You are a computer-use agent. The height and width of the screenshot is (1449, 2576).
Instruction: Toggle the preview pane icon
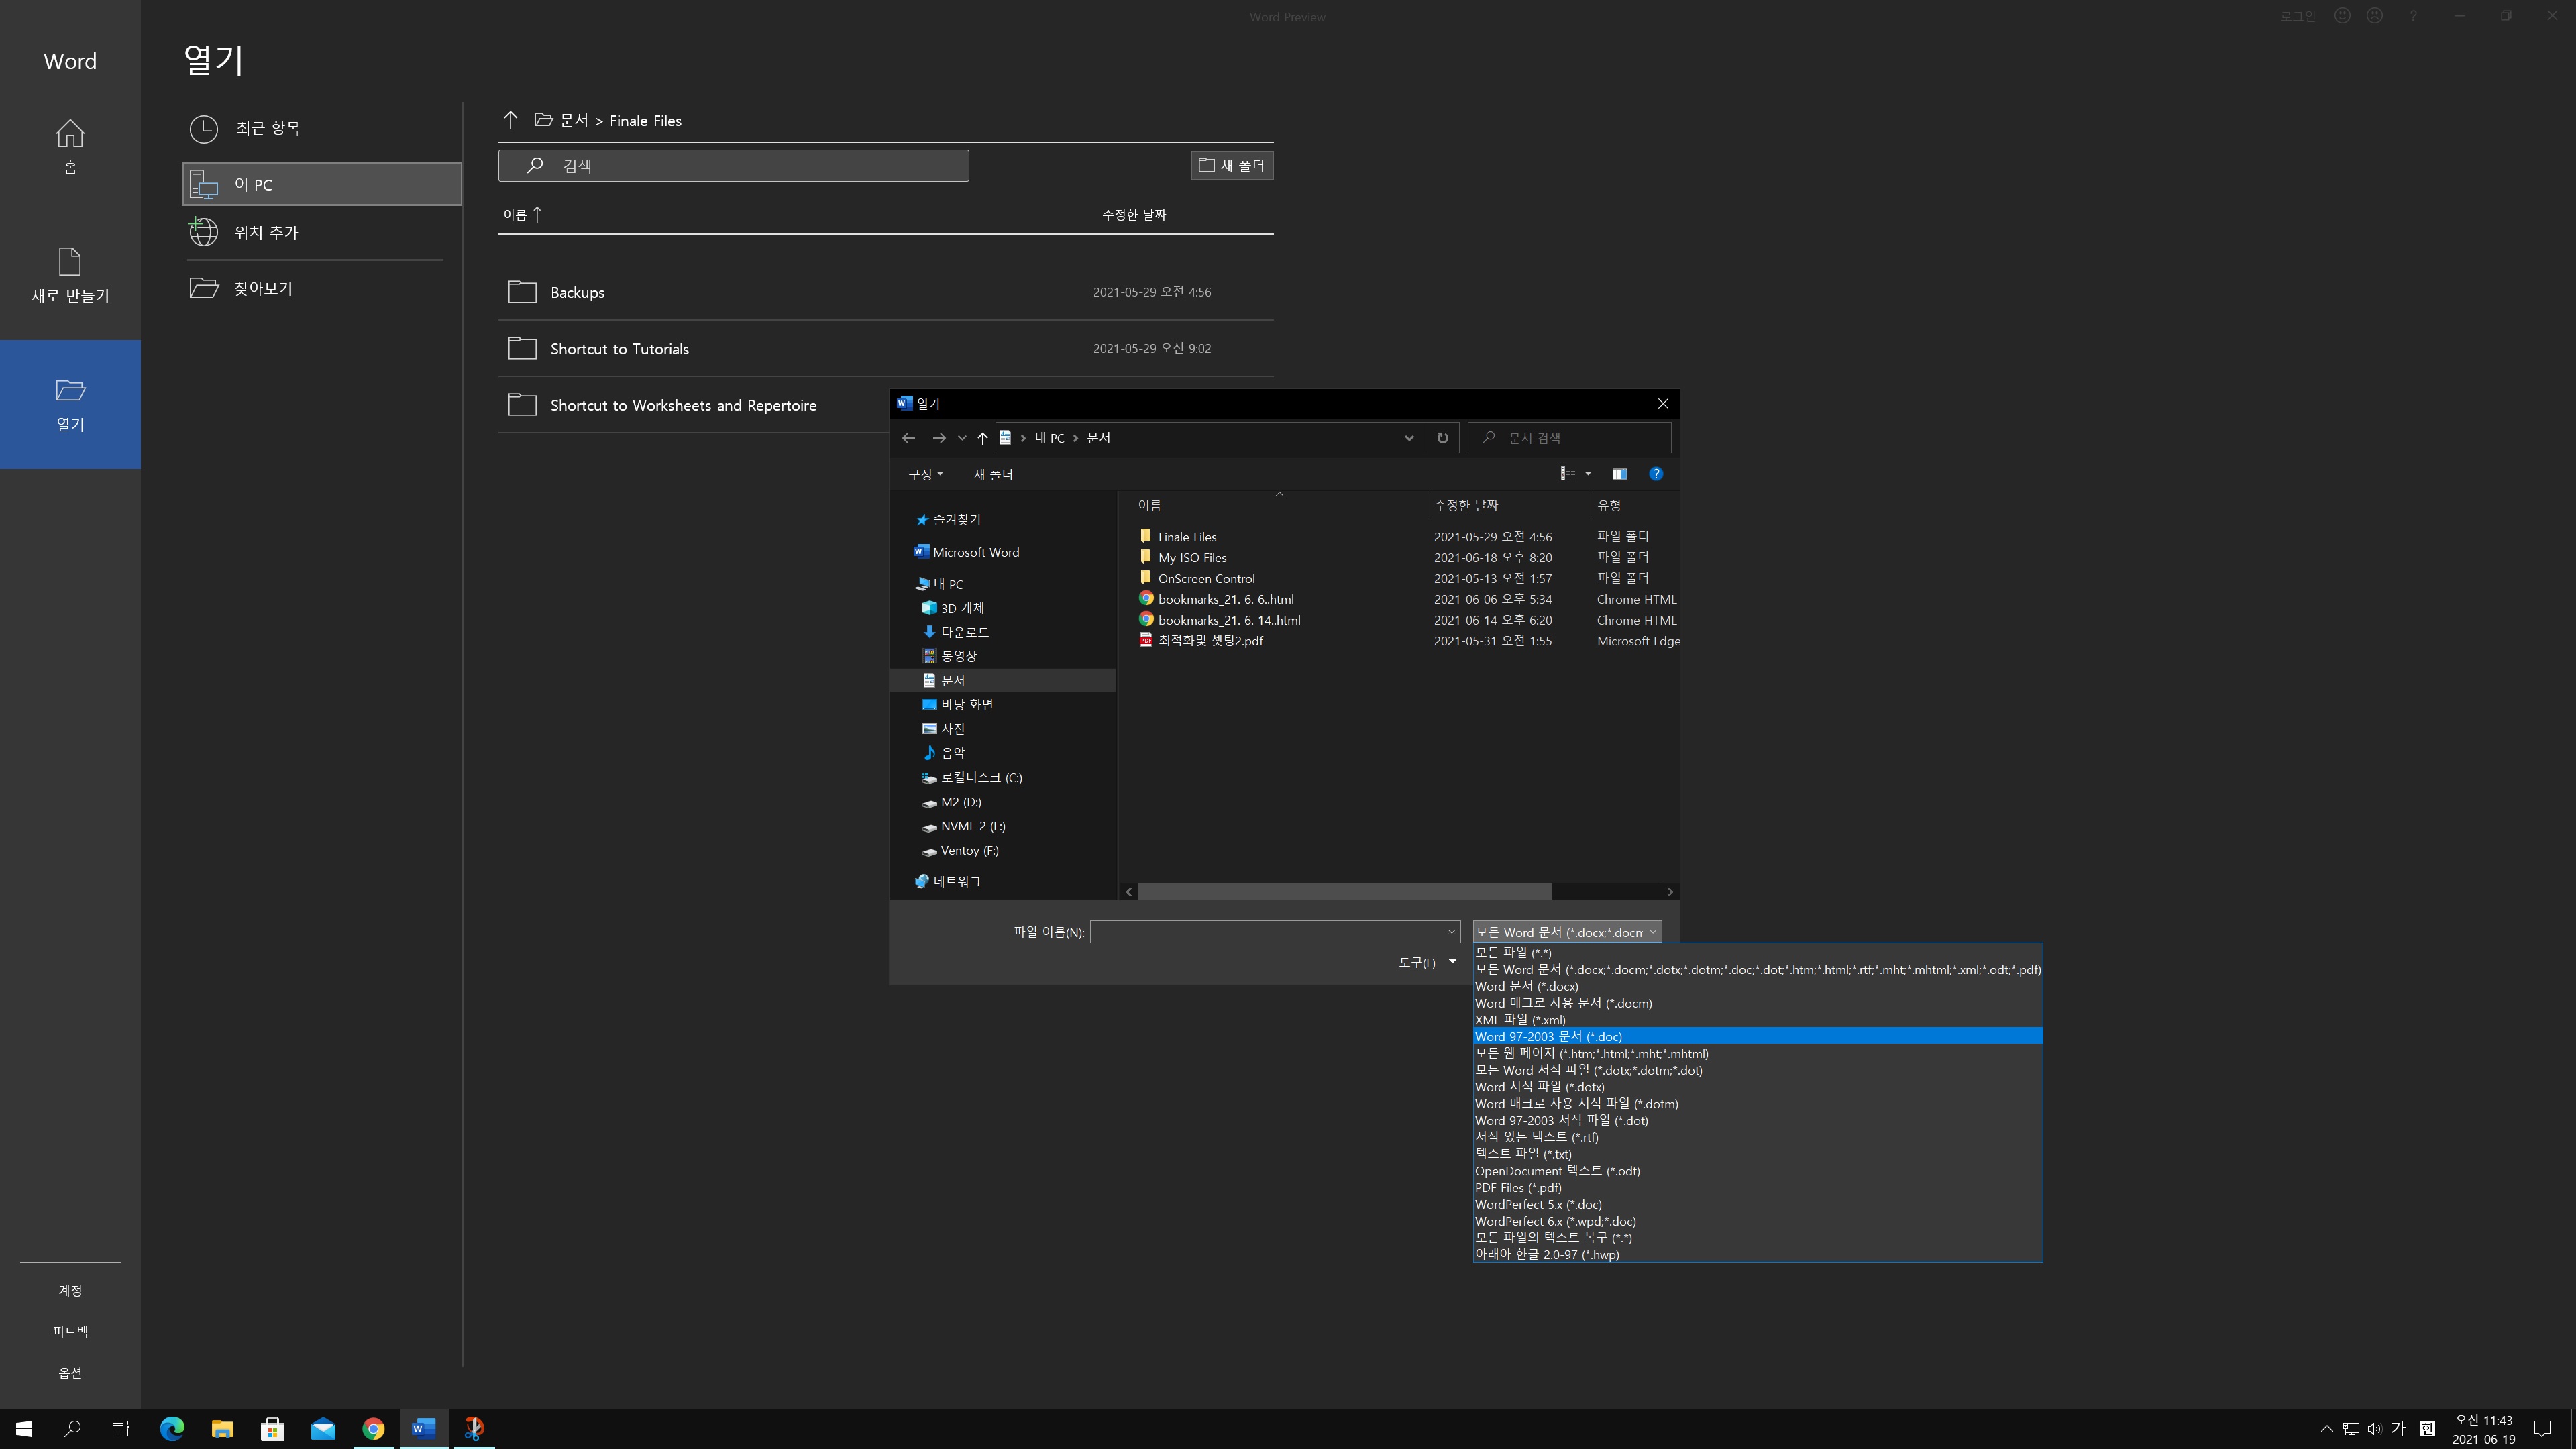tap(1620, 474)
